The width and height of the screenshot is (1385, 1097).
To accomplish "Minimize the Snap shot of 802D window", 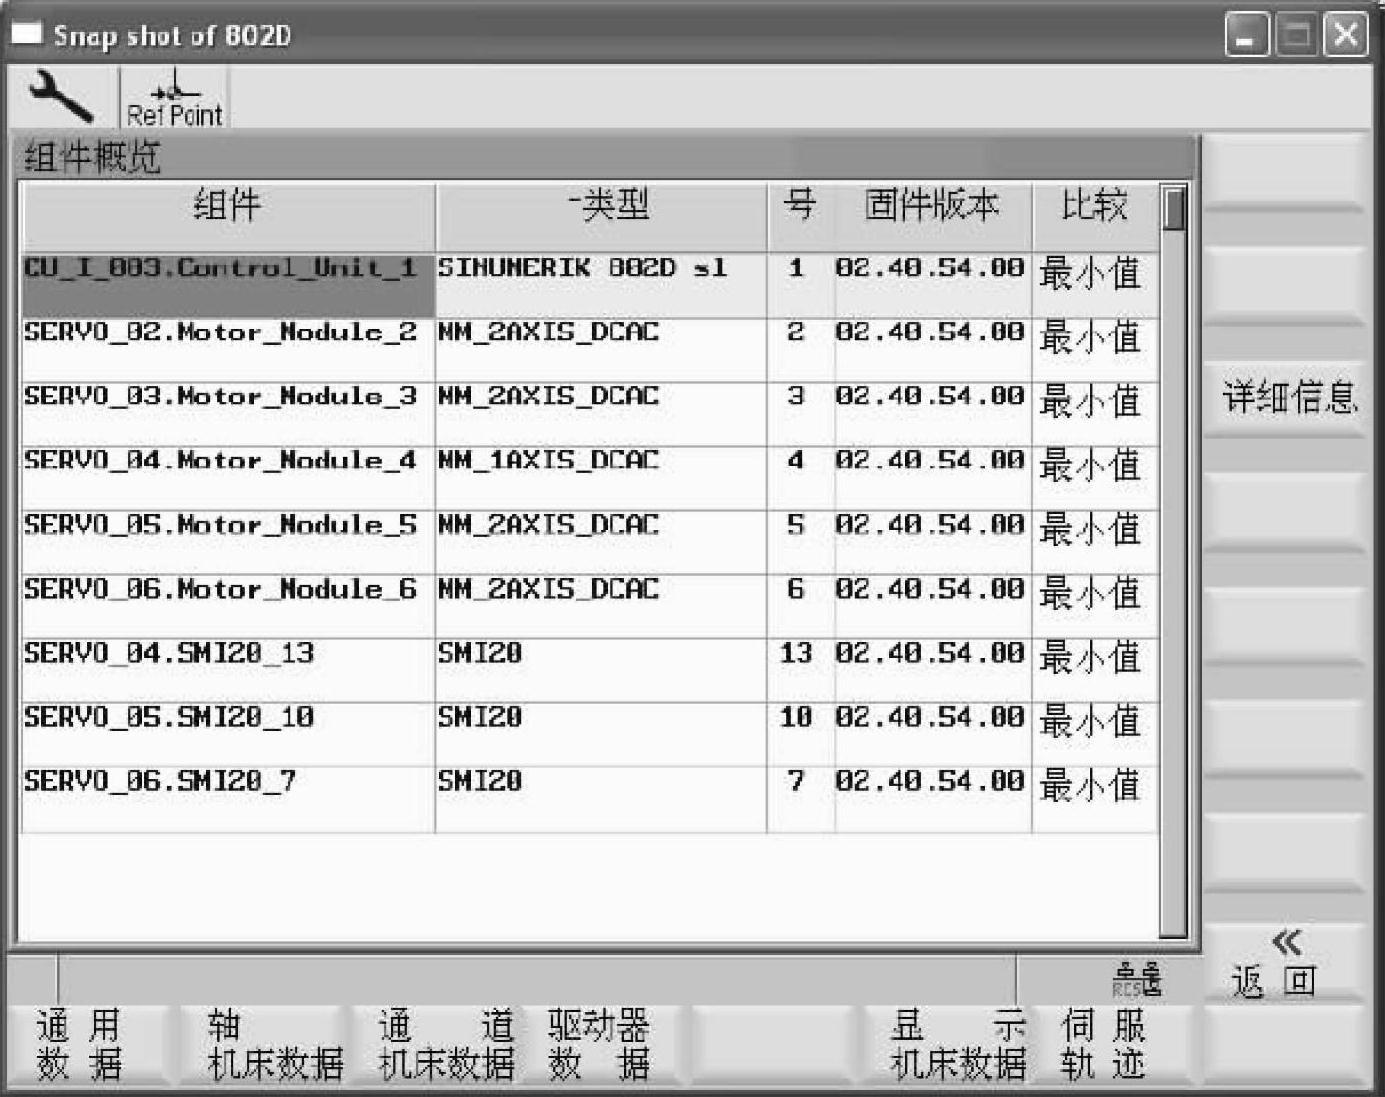I will 1247,36.
